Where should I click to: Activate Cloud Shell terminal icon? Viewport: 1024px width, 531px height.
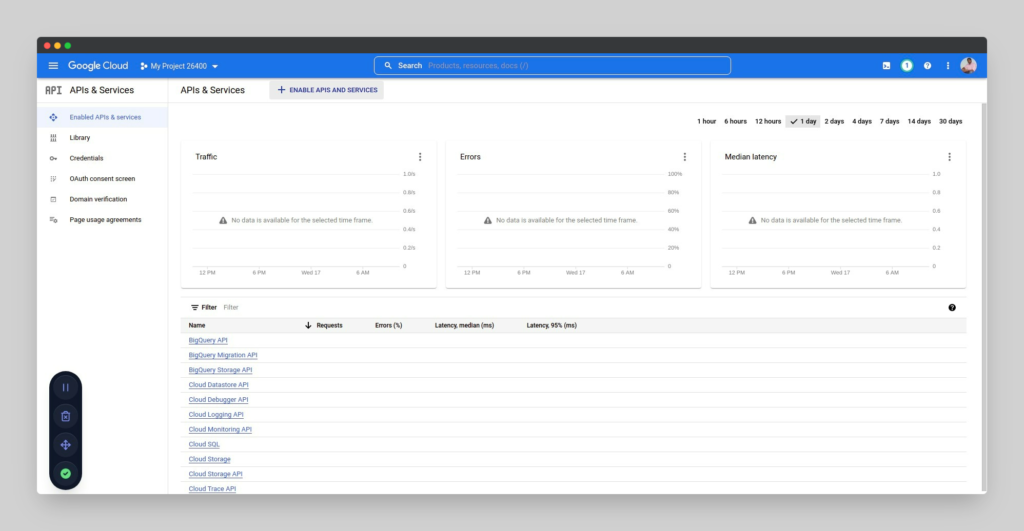pyautogui.click(x=886, y=66)
